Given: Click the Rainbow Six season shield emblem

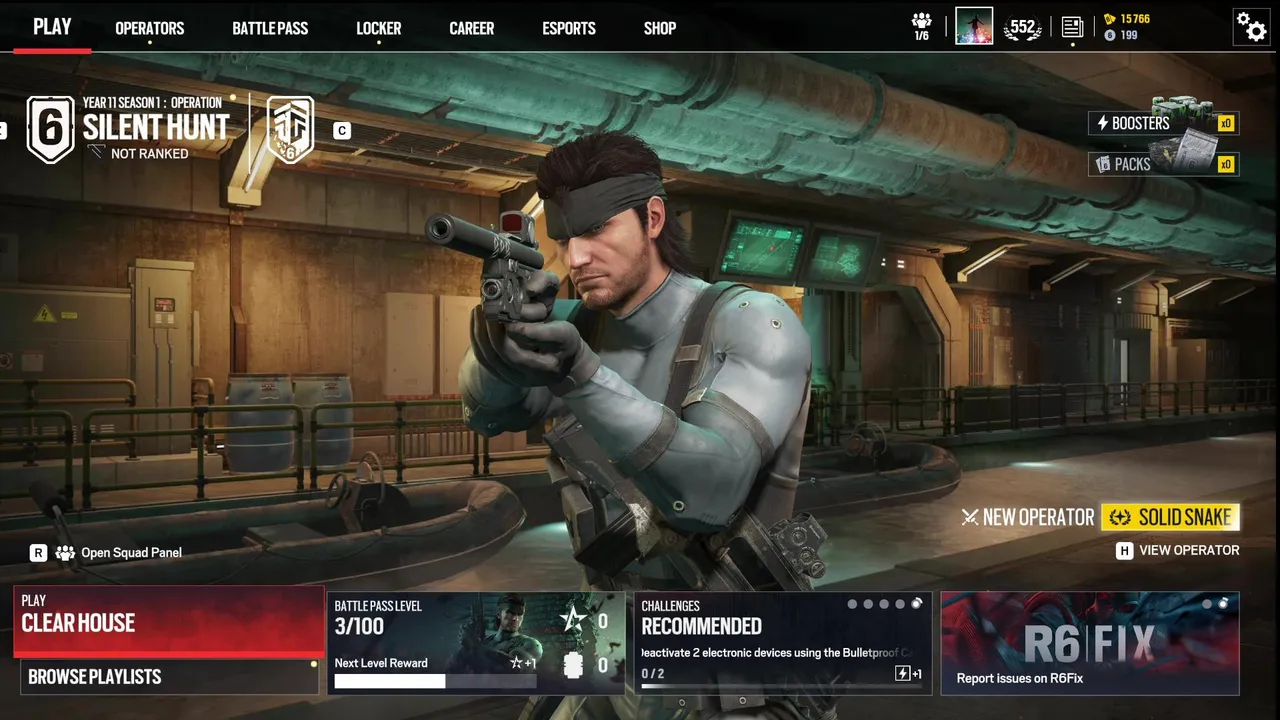Looking at the screenshot, I should 50,129.
